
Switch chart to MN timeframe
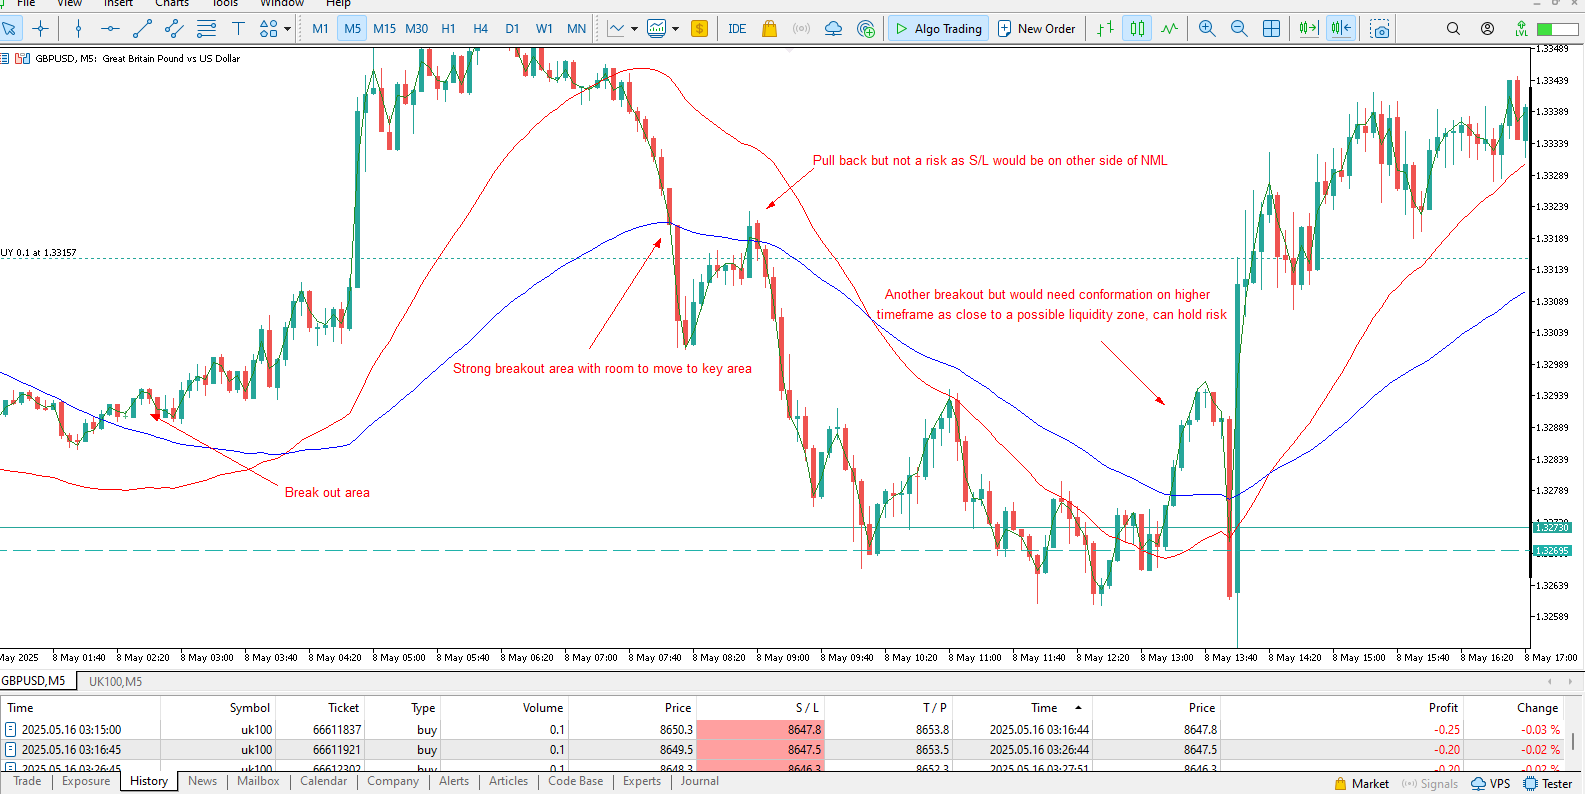click(x=576, y=29)
